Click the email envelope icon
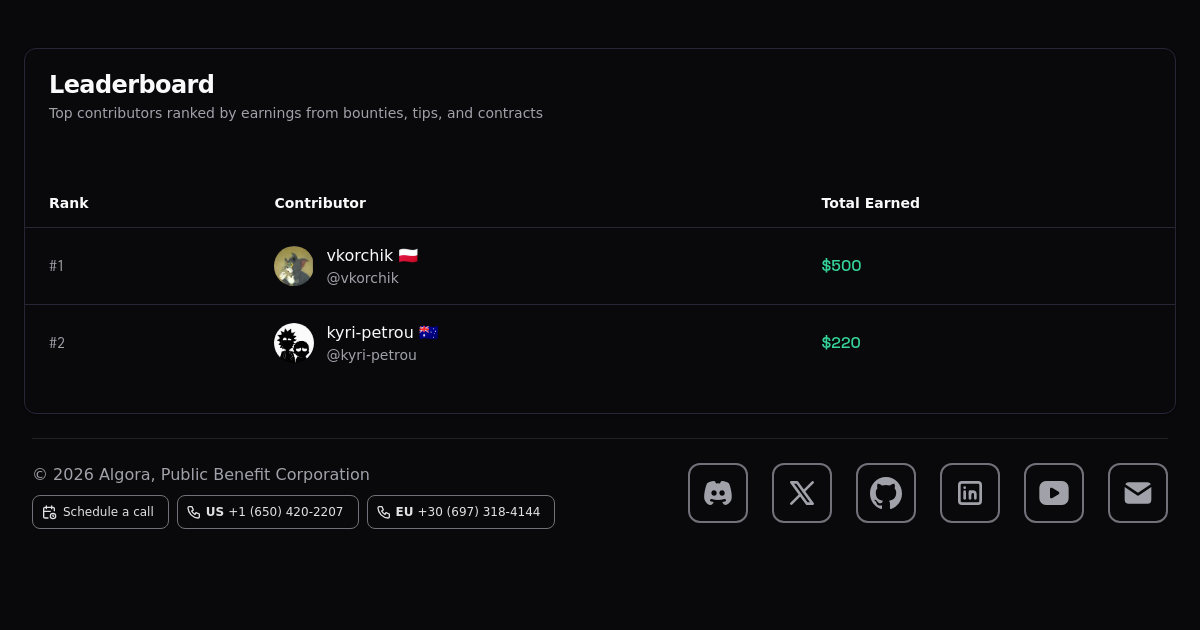The height and width of the screenshot is (630, 1200). 1138,493
